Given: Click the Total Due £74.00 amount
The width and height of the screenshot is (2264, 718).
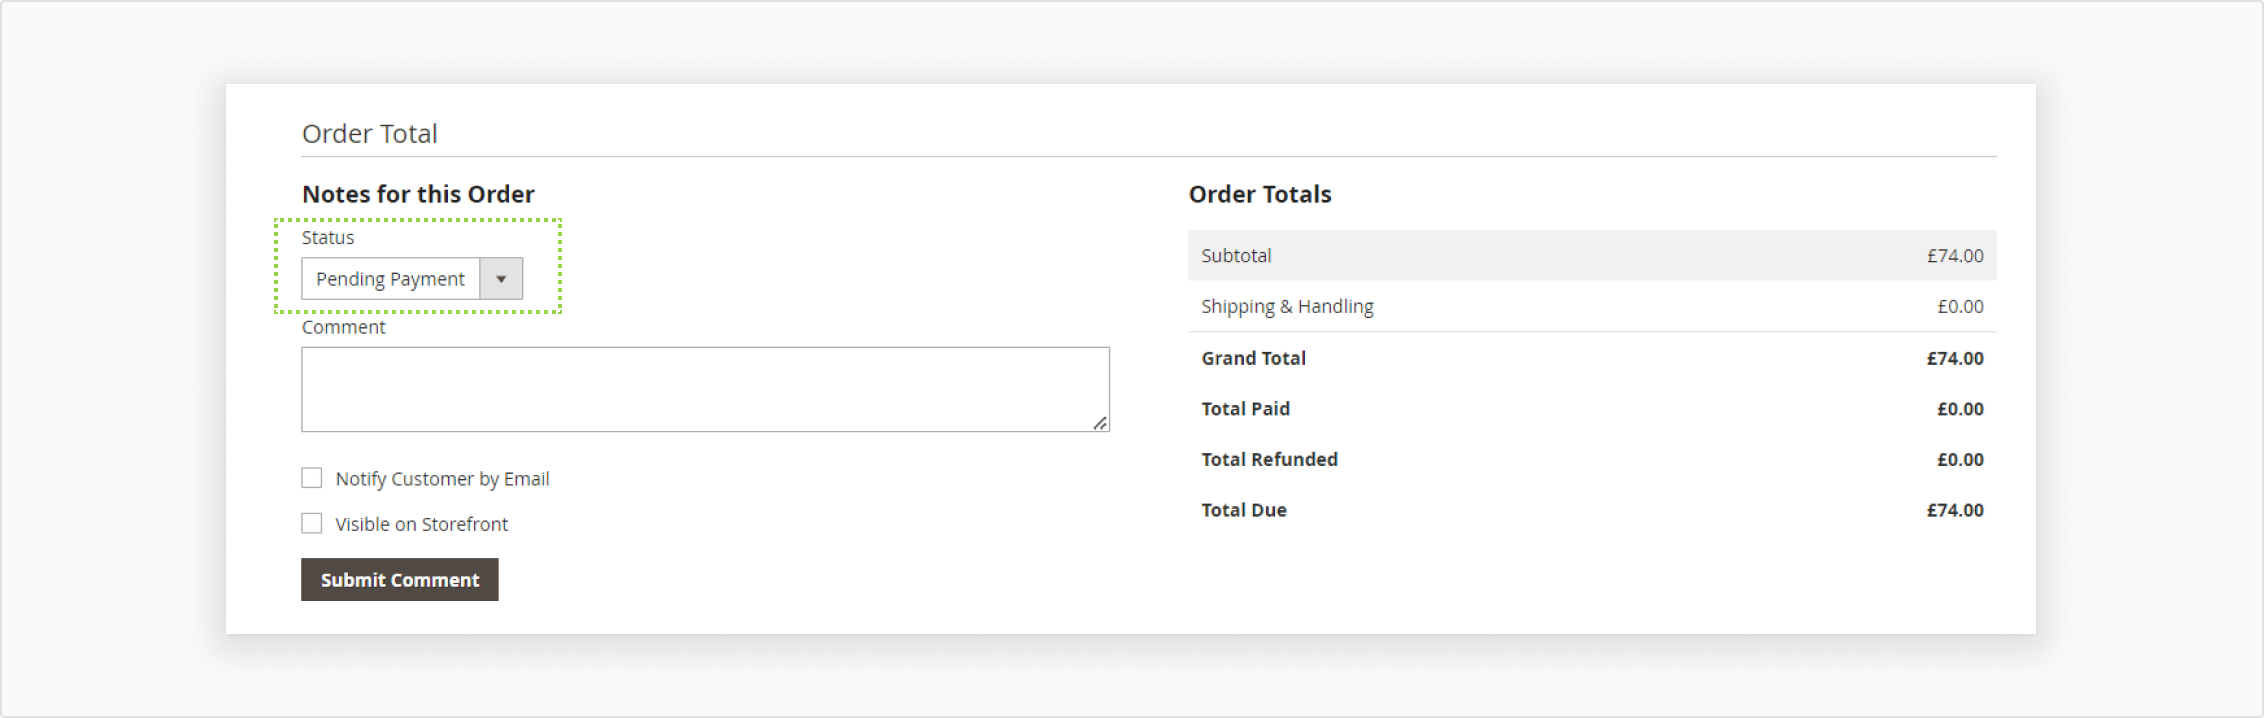Looking at the screenshot, I should pos(1955,510).
